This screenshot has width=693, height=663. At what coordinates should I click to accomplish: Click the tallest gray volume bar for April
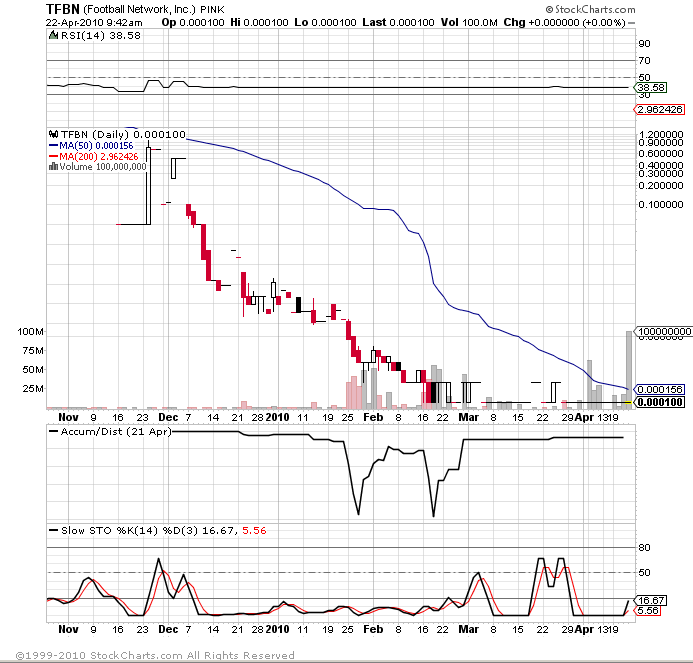tap(629, 370)
